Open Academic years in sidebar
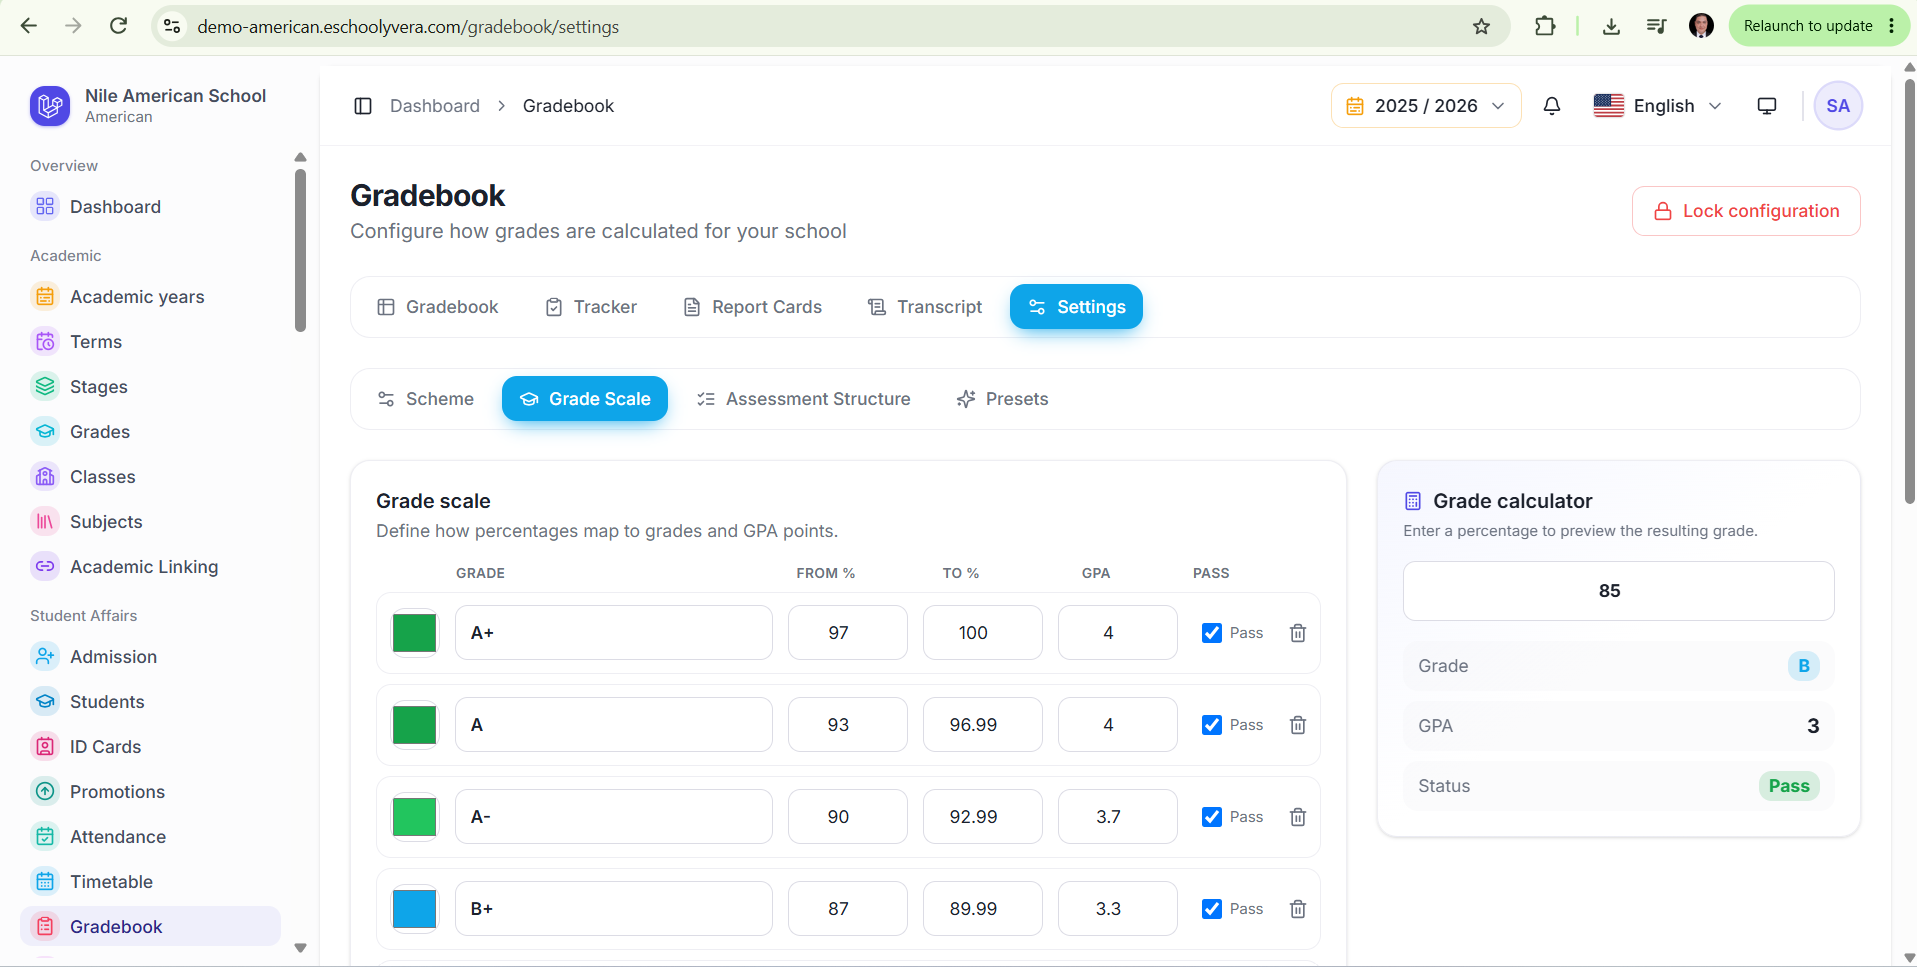The image size is (1917, 967). [x=150, y=297]
